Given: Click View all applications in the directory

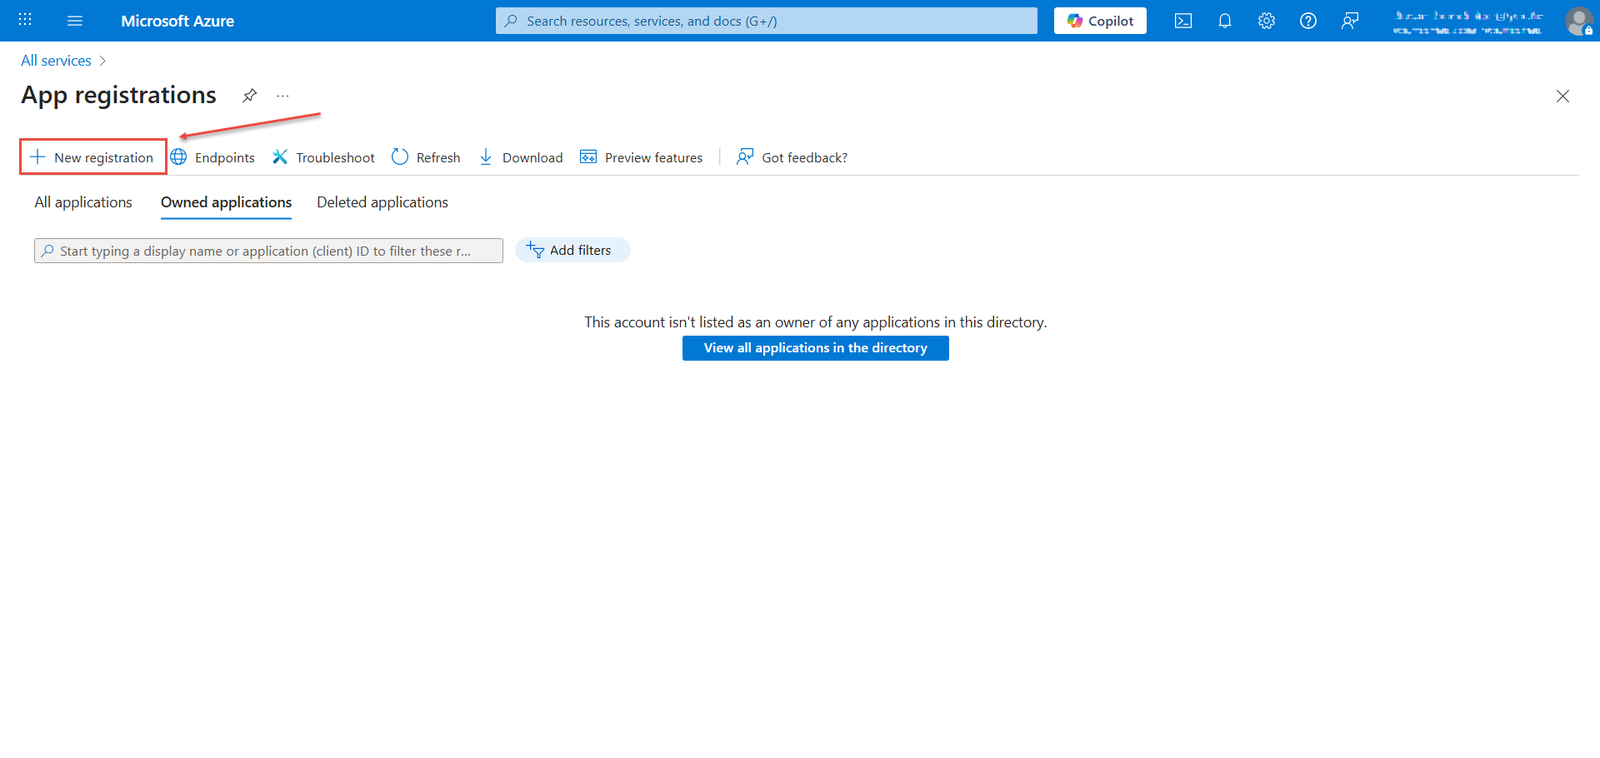Looking at the screenshot, I should click(x=815, y=348).
